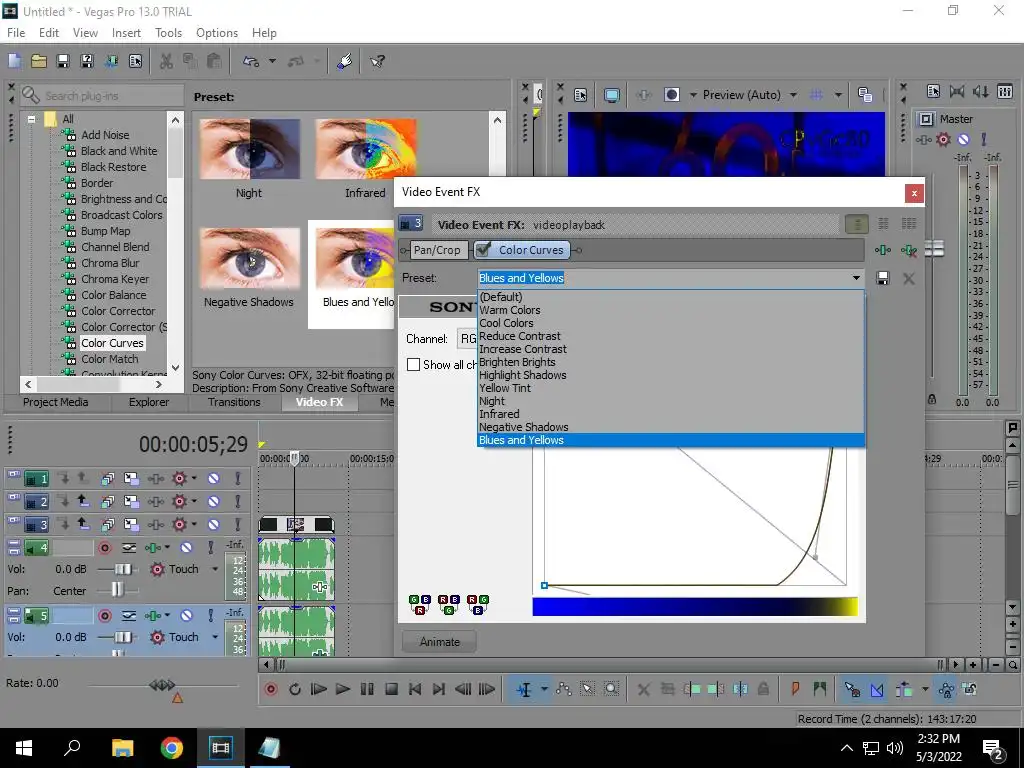Save project using the floppy disk icon
Screen dimensions: 1024x768
[x=63, y=61]
